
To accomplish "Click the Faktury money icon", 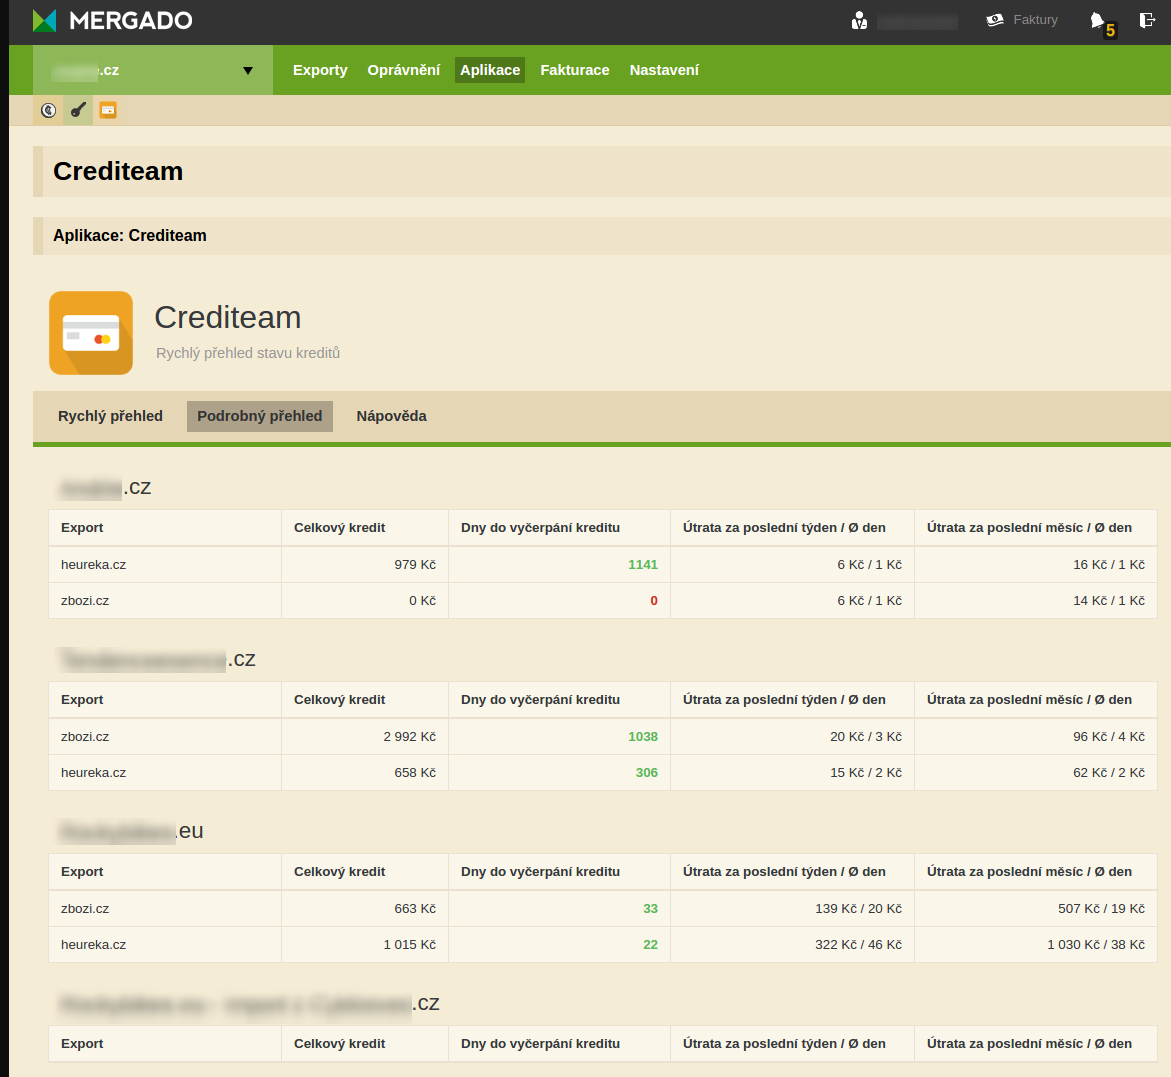I will [995, 20].
